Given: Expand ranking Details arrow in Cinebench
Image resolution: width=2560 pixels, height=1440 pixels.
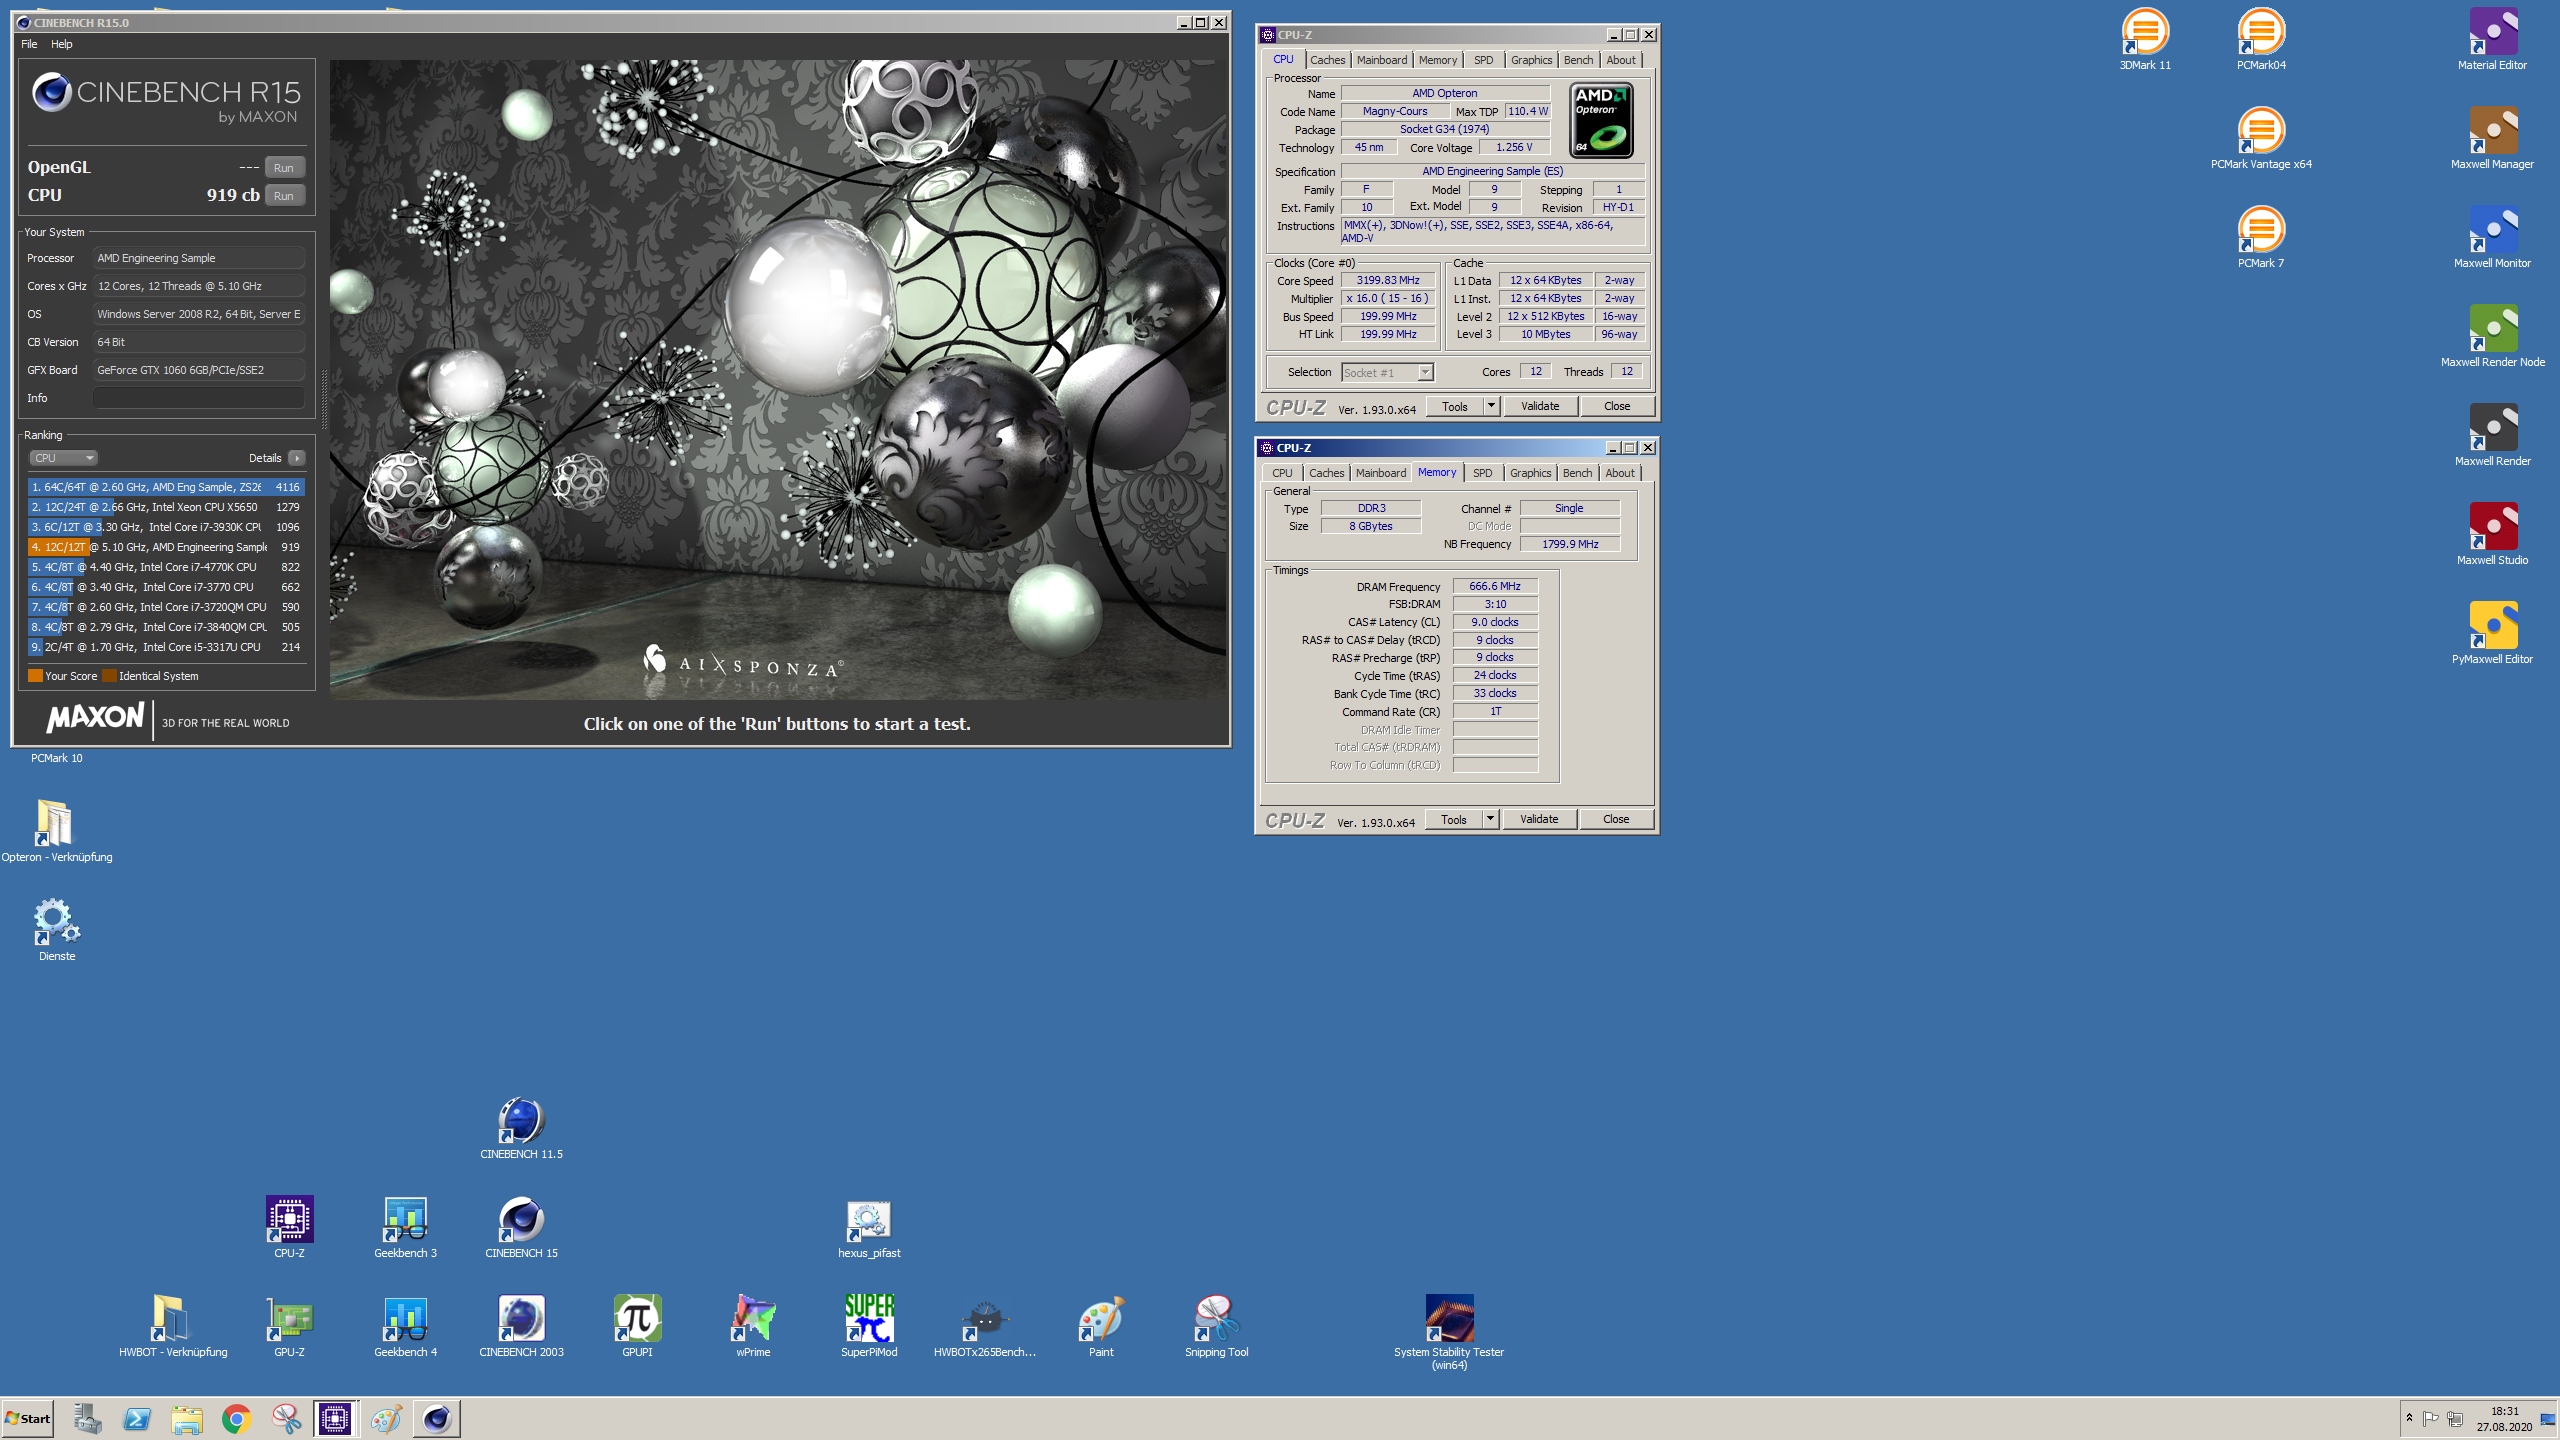Looking at the screenshot, I should [x=297, y=458].
